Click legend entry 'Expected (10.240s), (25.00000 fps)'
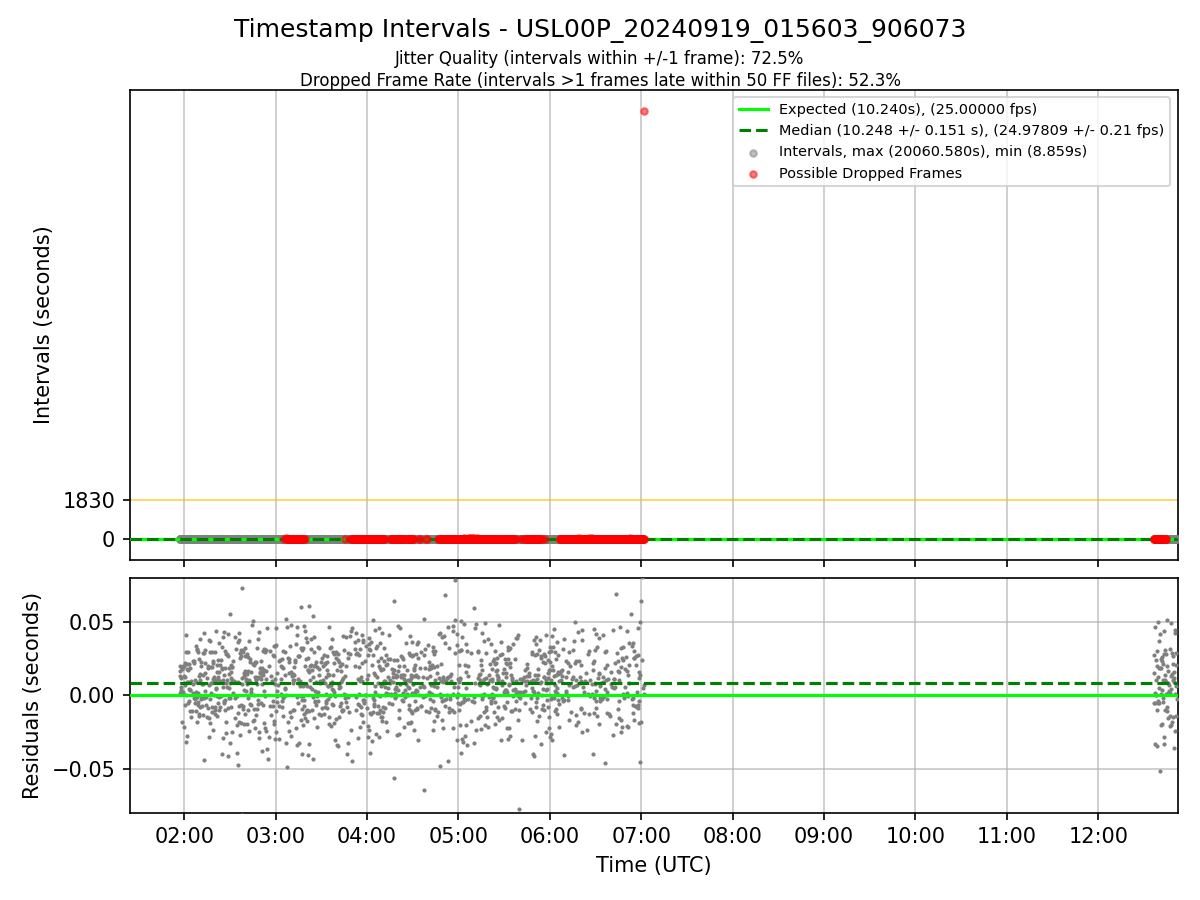 coord(907,109)
